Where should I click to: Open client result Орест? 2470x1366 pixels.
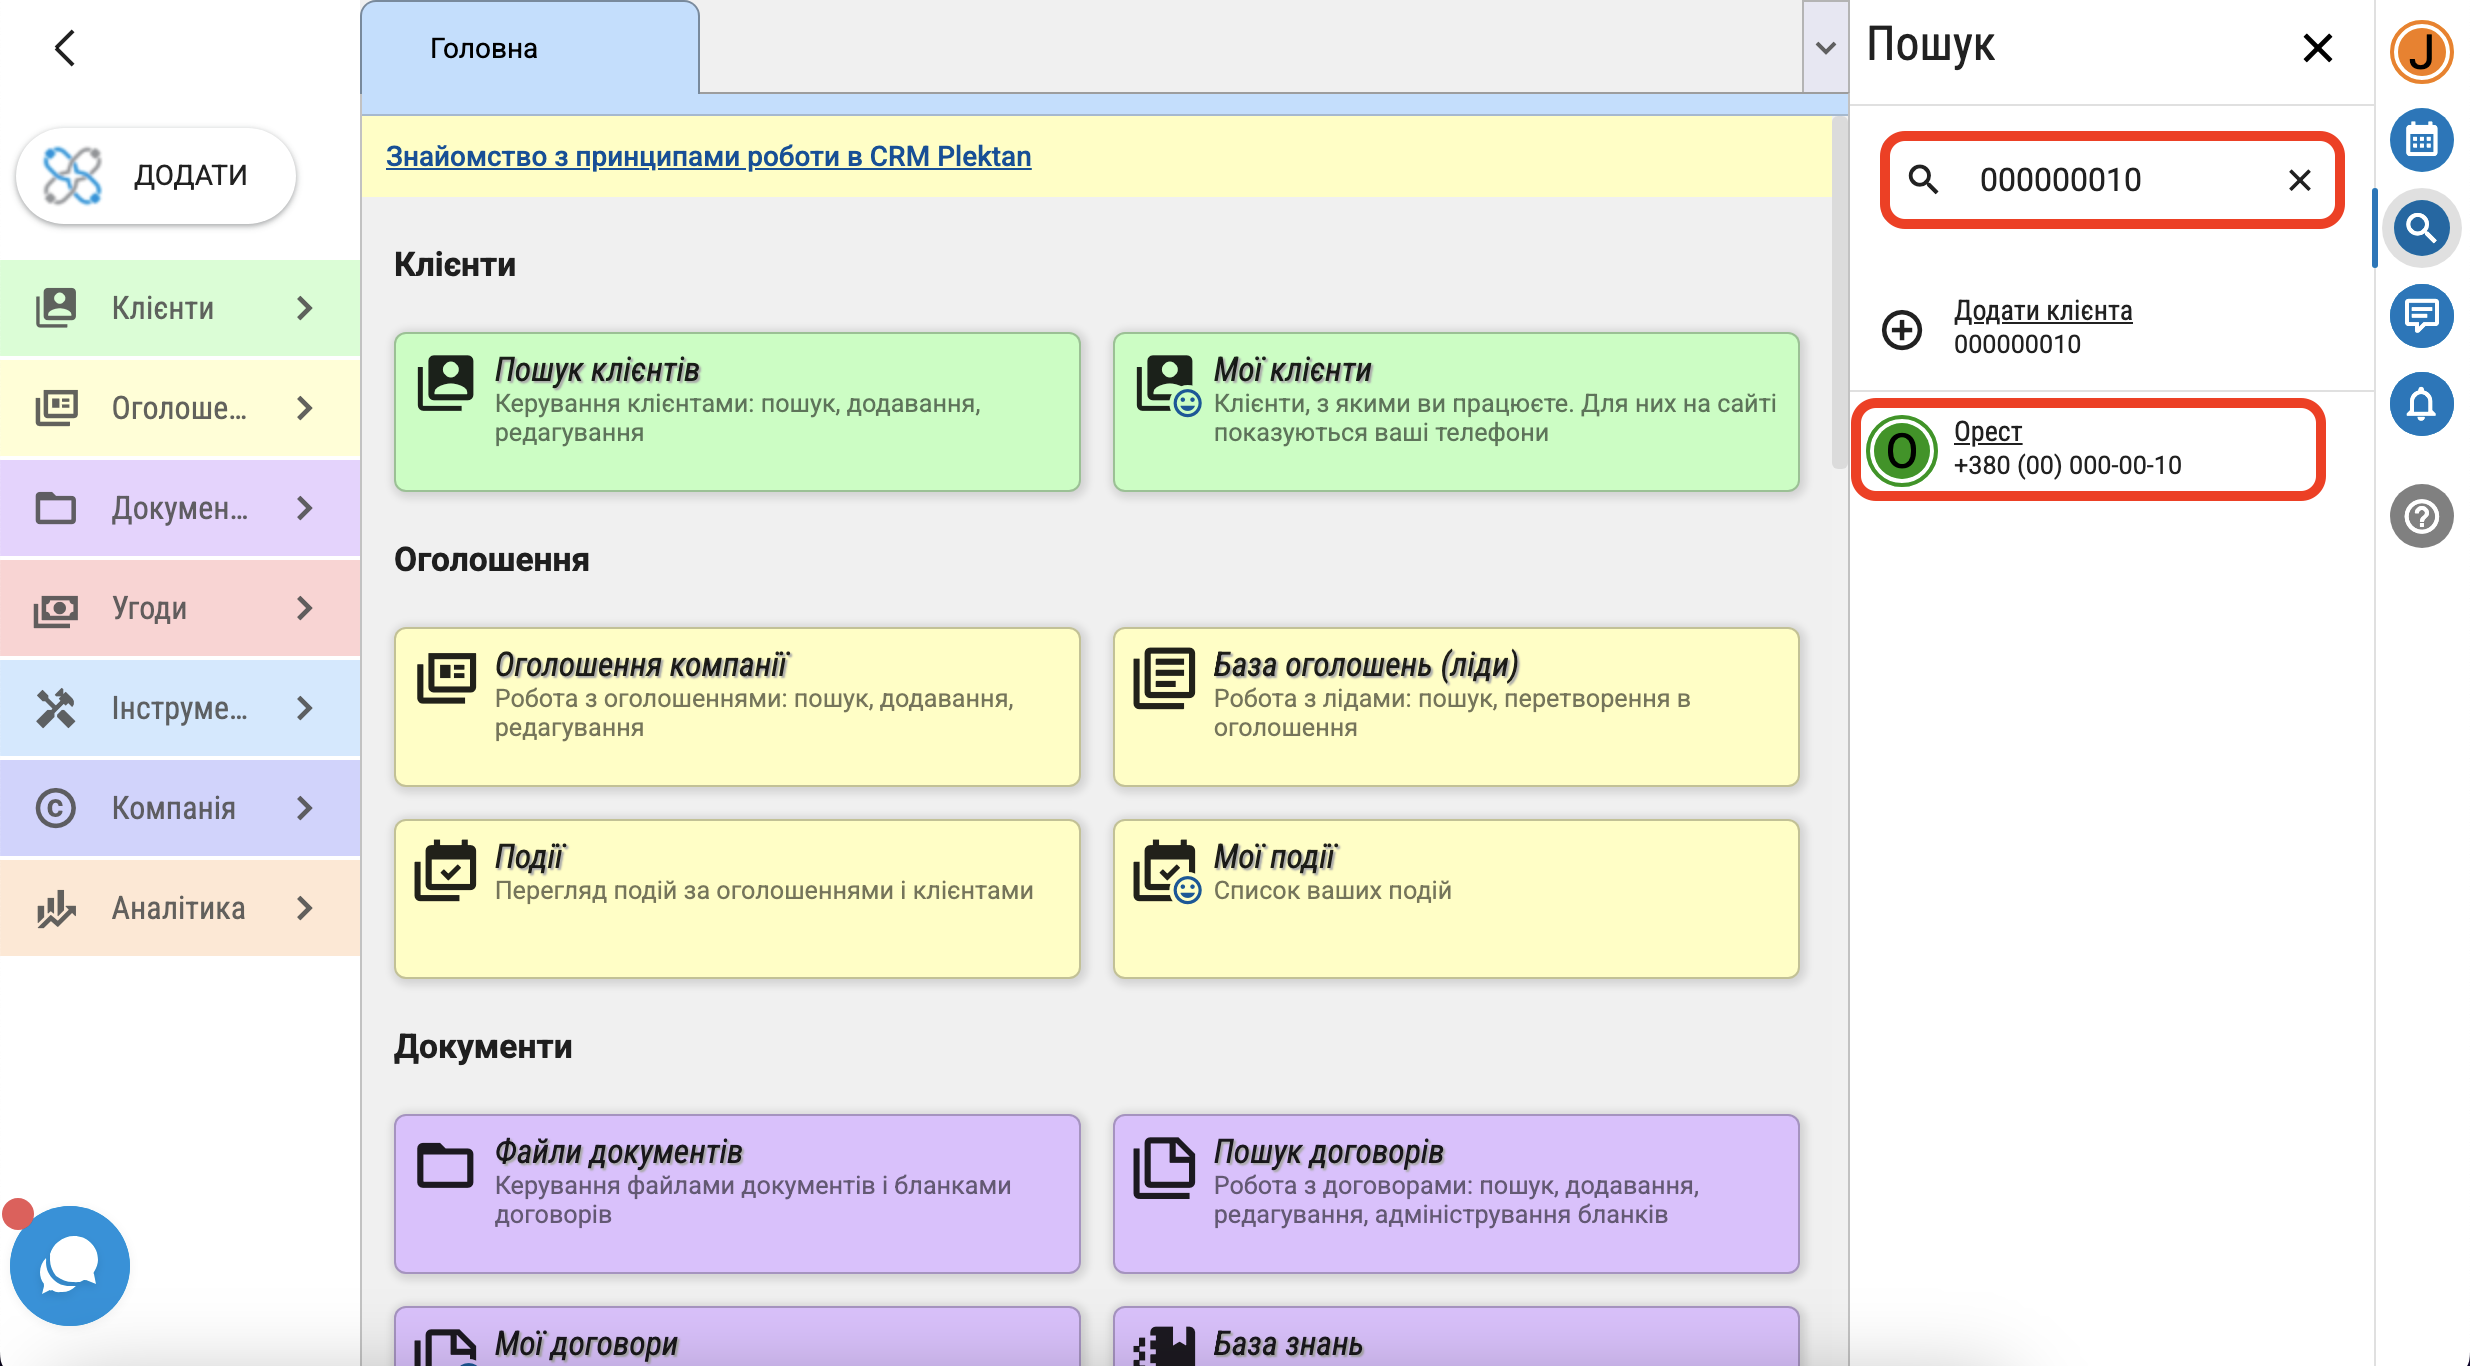point(1988,432)
